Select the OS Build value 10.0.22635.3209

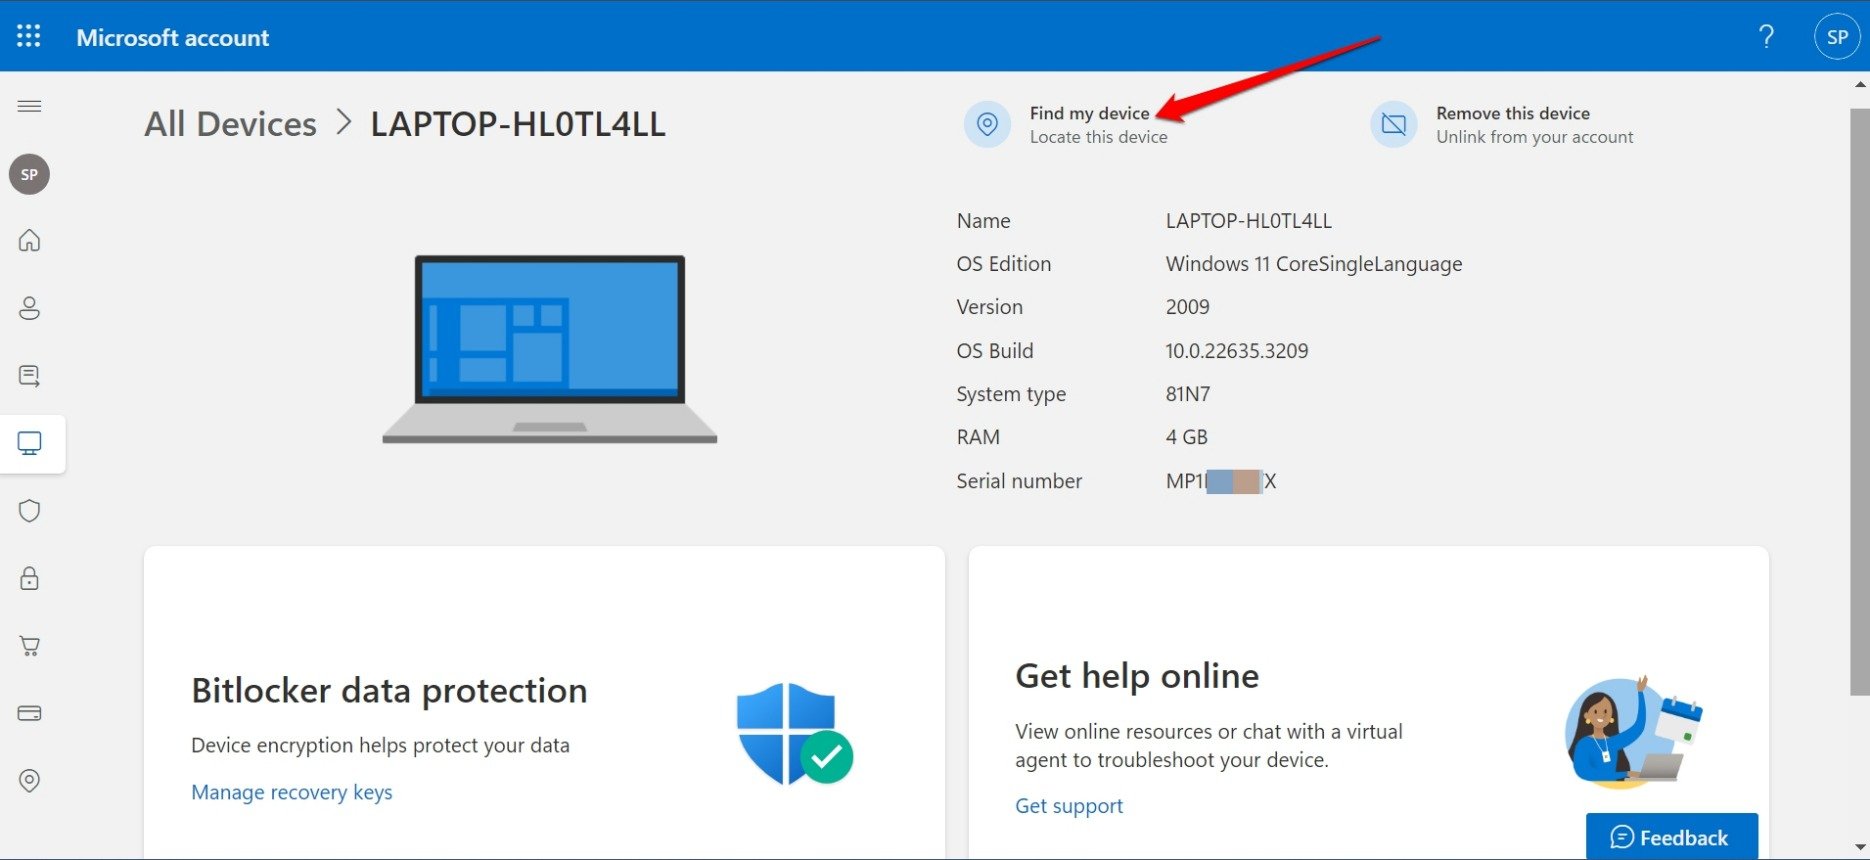(x=1237, y=351)
